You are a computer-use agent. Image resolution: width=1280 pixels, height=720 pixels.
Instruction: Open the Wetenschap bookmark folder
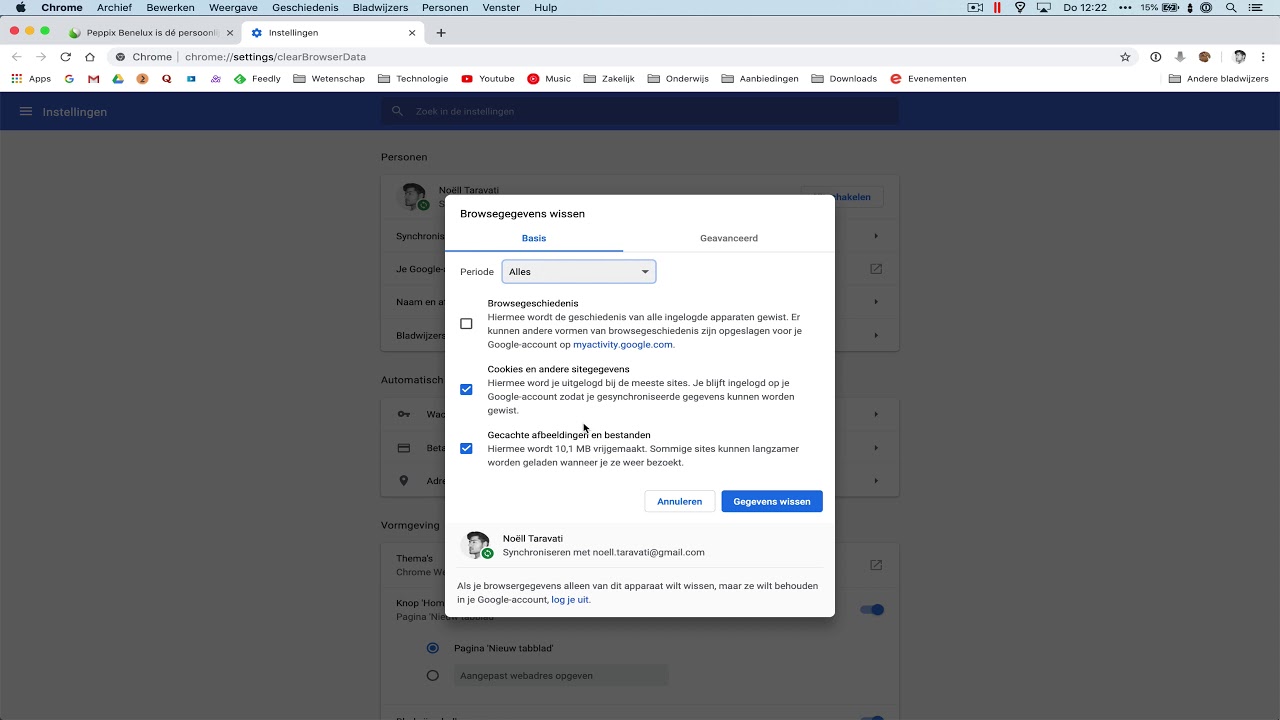click(x=329, y=79)
